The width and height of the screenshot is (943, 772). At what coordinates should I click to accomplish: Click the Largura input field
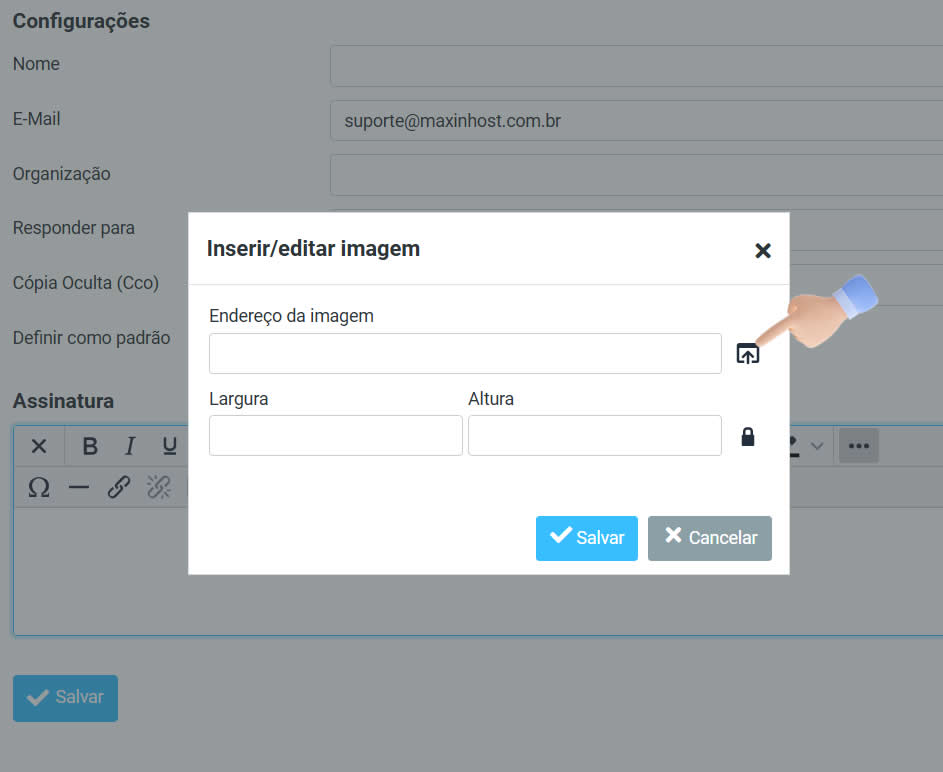335,436
